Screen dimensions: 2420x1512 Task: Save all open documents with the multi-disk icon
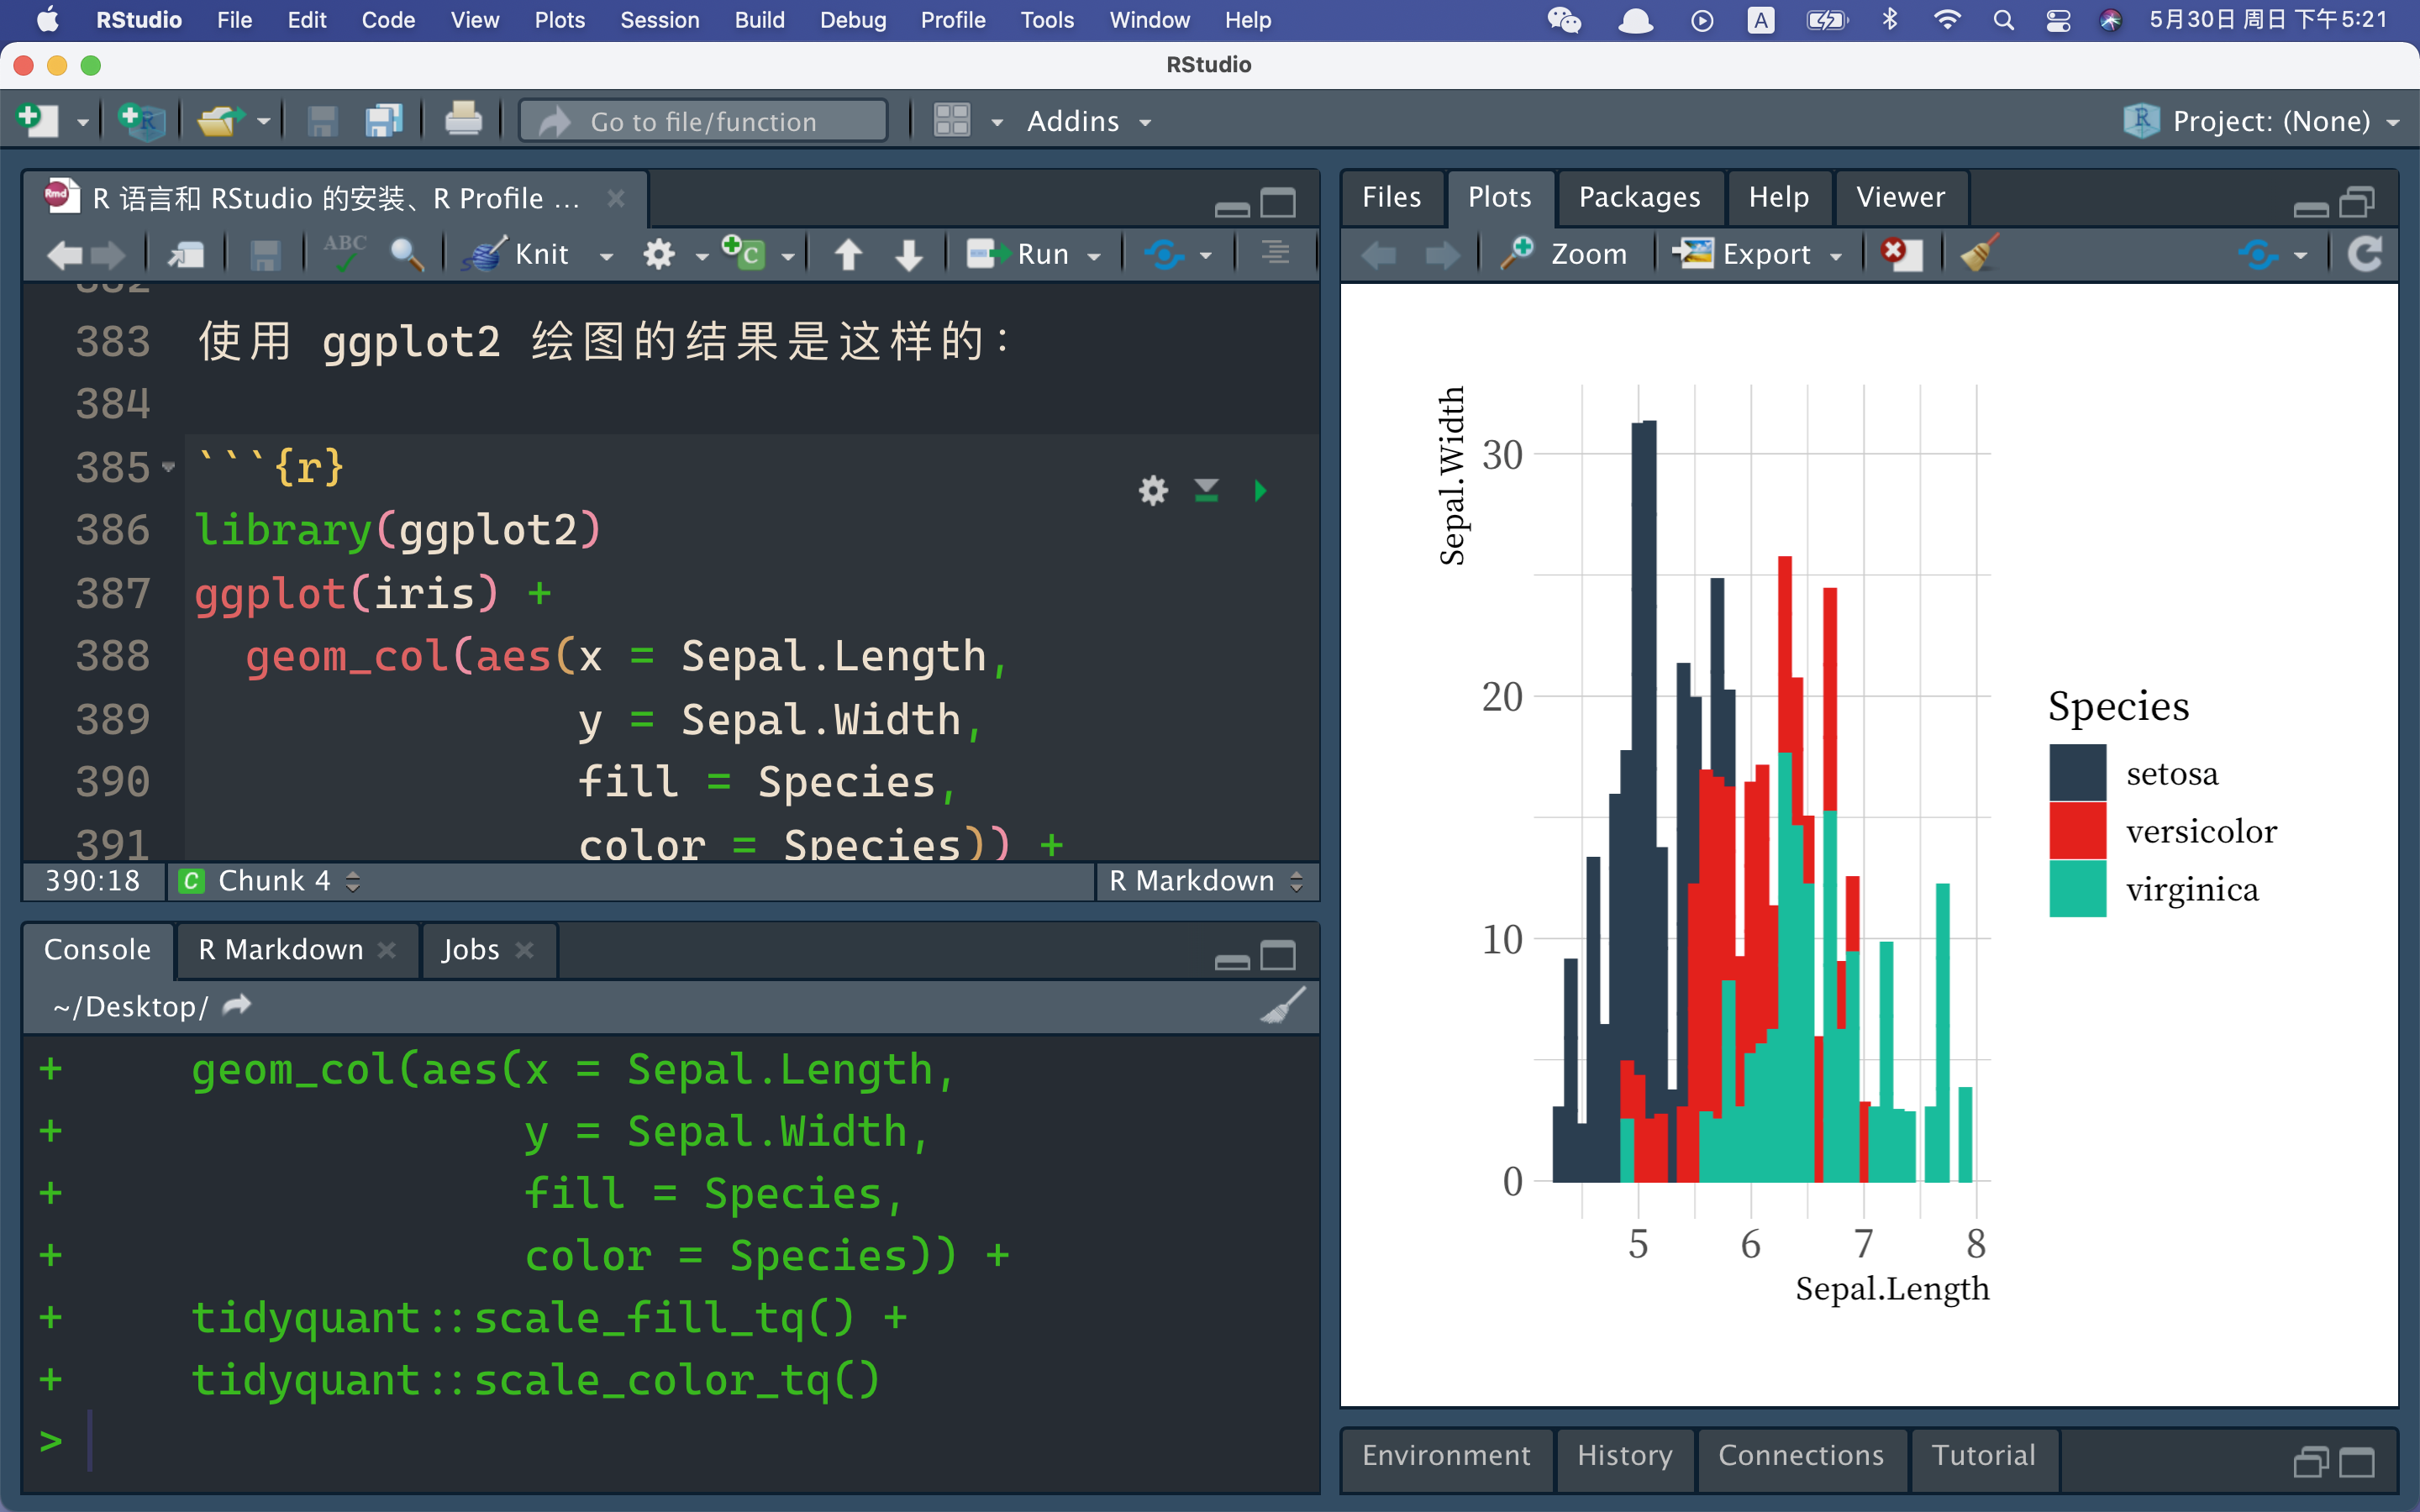tap(383, 121)
